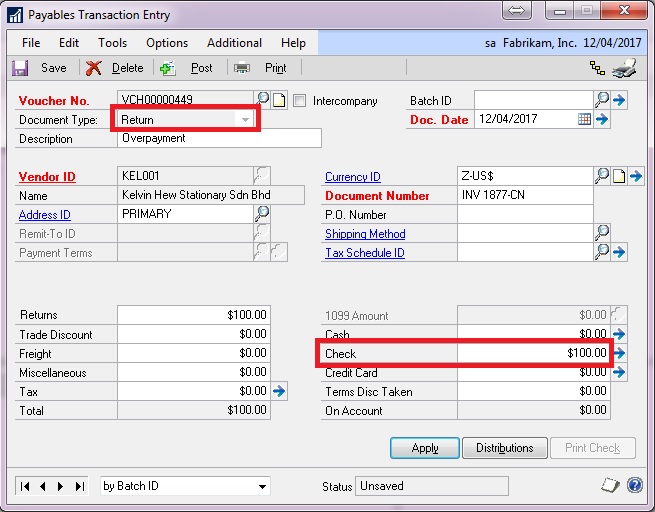Viewport: 655px width, 512px height.
Task: Follow the Currency ID link
Action: 353,177
